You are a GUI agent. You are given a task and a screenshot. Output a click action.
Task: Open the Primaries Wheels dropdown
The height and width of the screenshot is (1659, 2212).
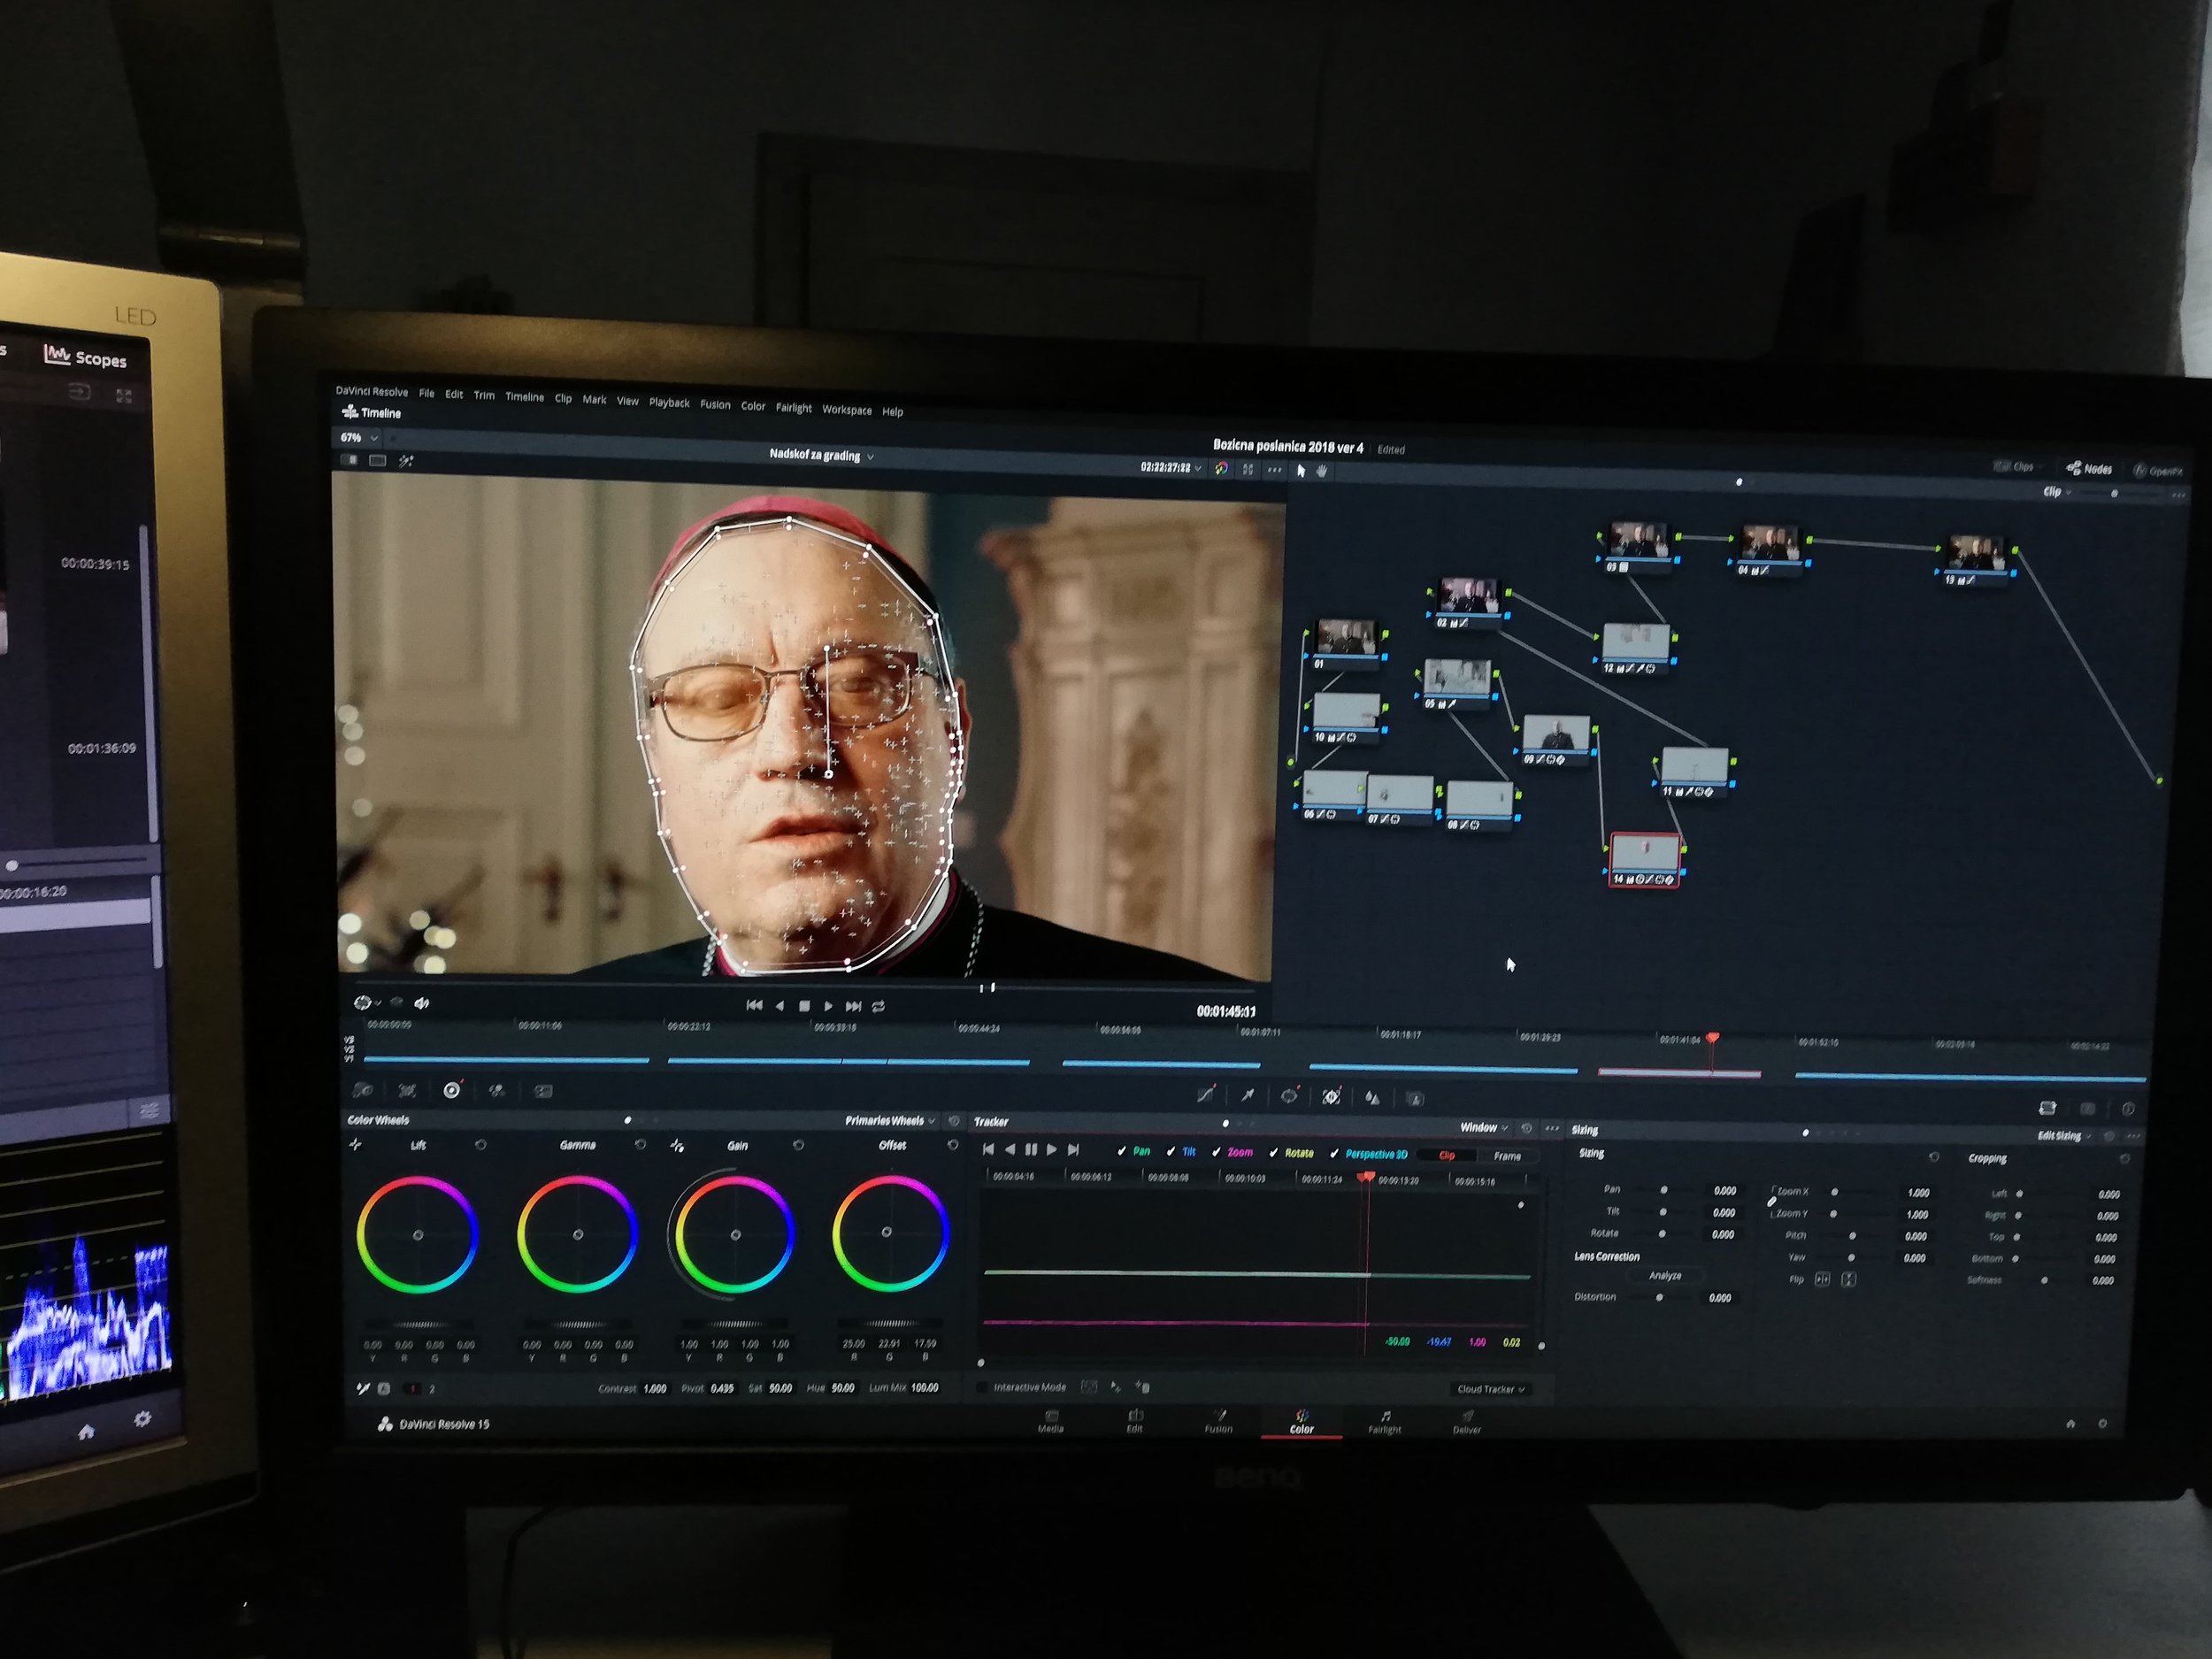tap(890, 1121)
